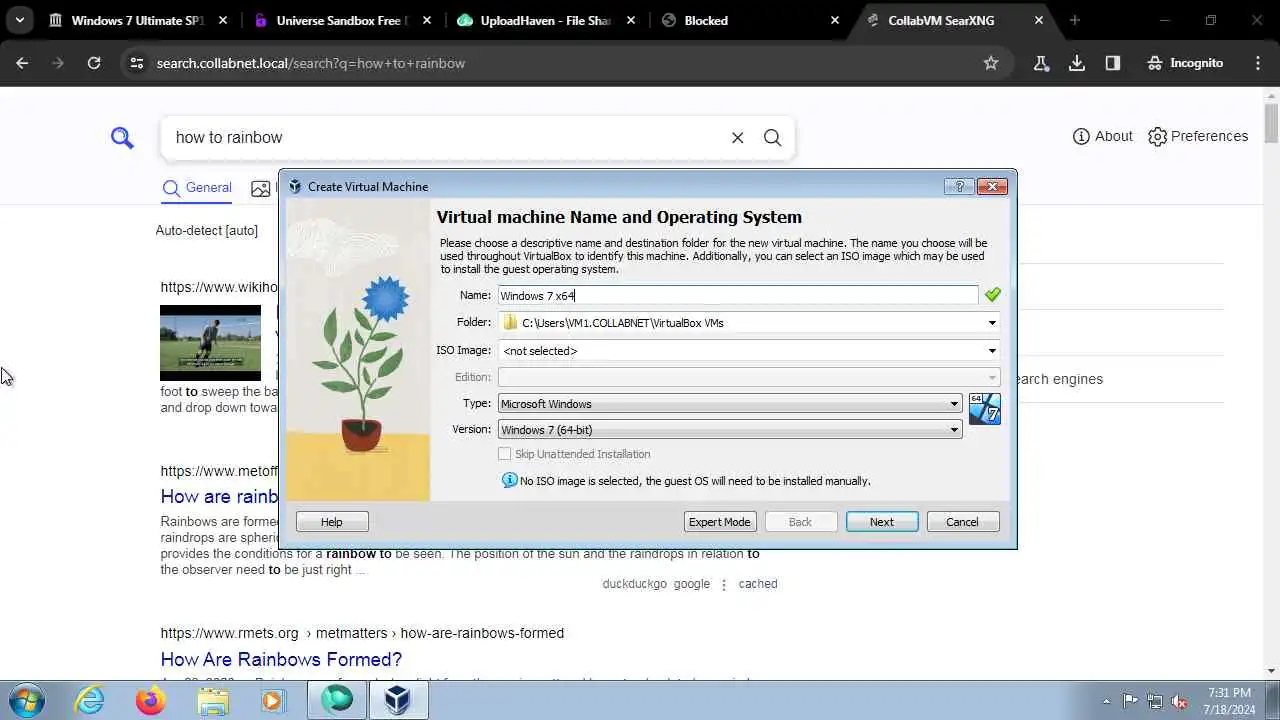Open the tab search dropdown arrow
Image resolution: width=1280 pixels, height=720 pixels.
click(x=19, y=20)
